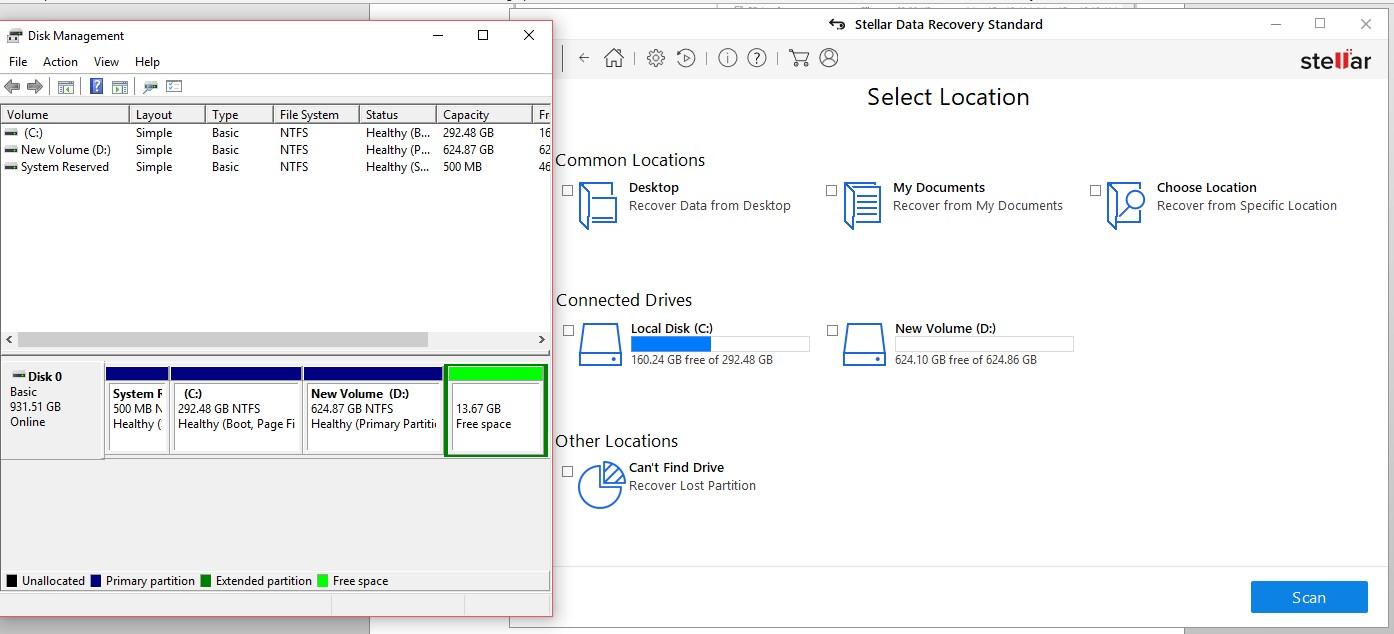Click the settings list toolbar icon in Disk Management

174,87
